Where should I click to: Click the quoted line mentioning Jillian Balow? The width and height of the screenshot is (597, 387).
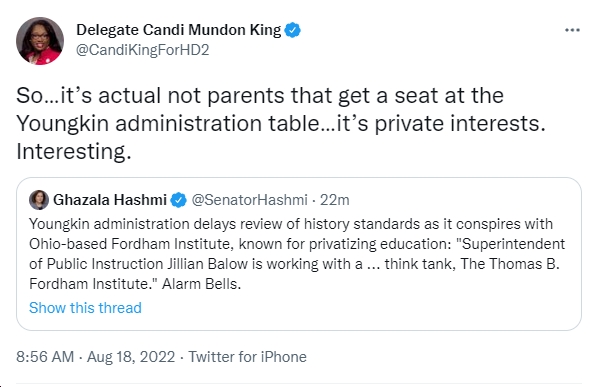click(294, 264)
